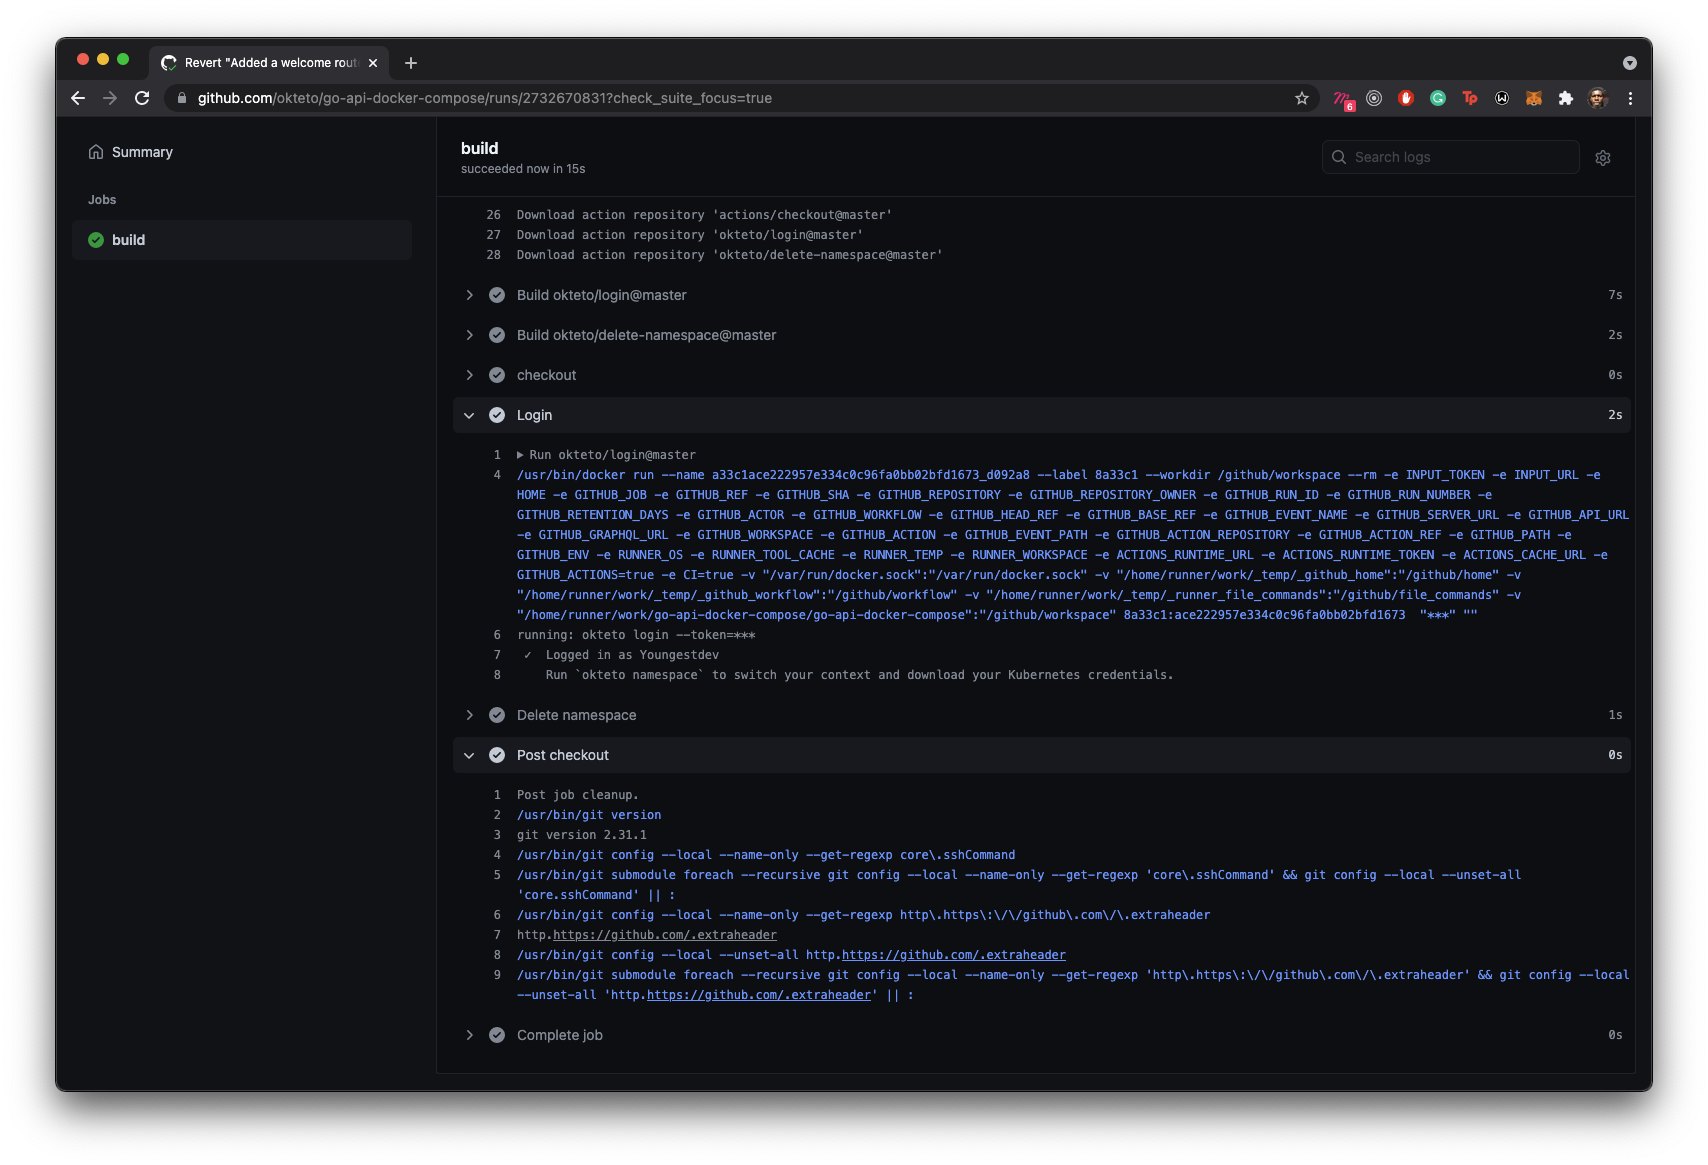Screen dimensions: 1708x1165
Task: Click the status check icon of Post checkout
Action: pyautogui.click(x=497, y=755)
